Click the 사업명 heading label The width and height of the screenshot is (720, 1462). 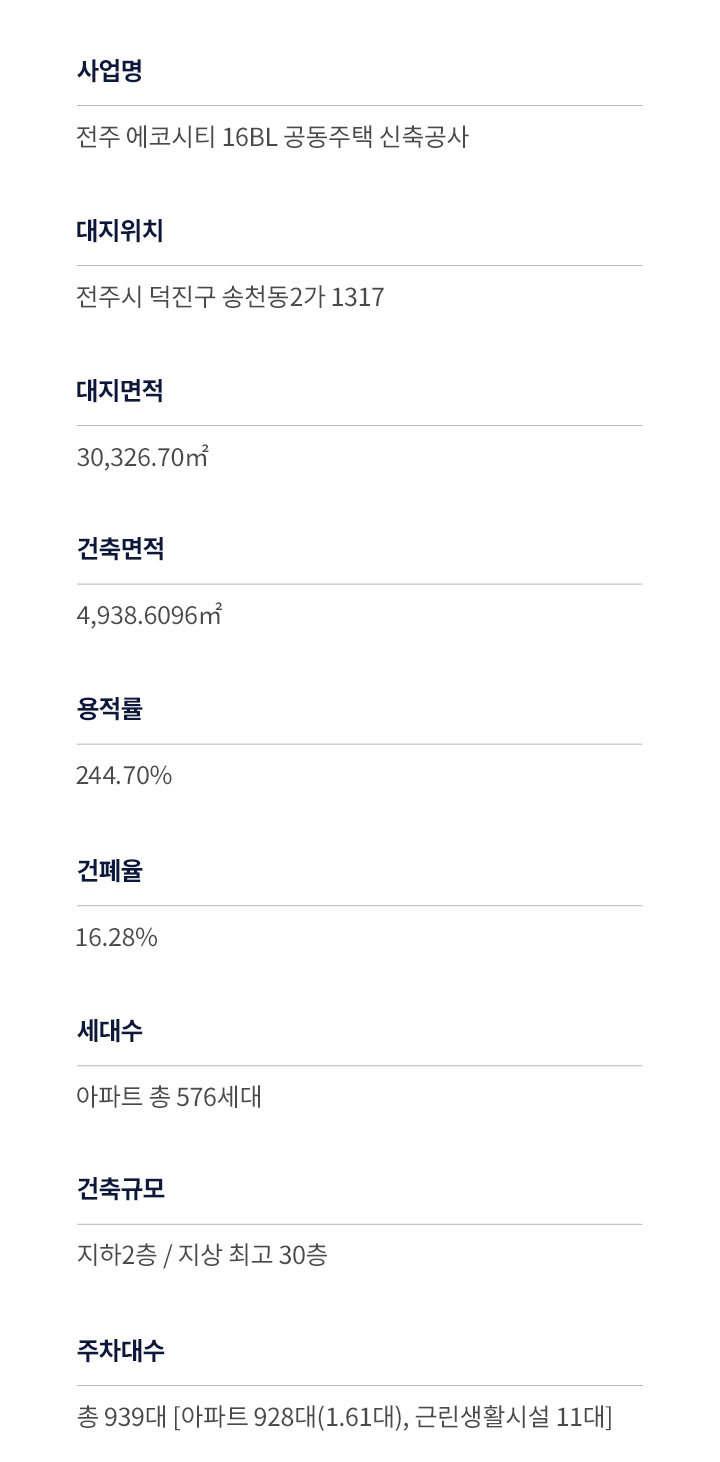pos(110,71)
